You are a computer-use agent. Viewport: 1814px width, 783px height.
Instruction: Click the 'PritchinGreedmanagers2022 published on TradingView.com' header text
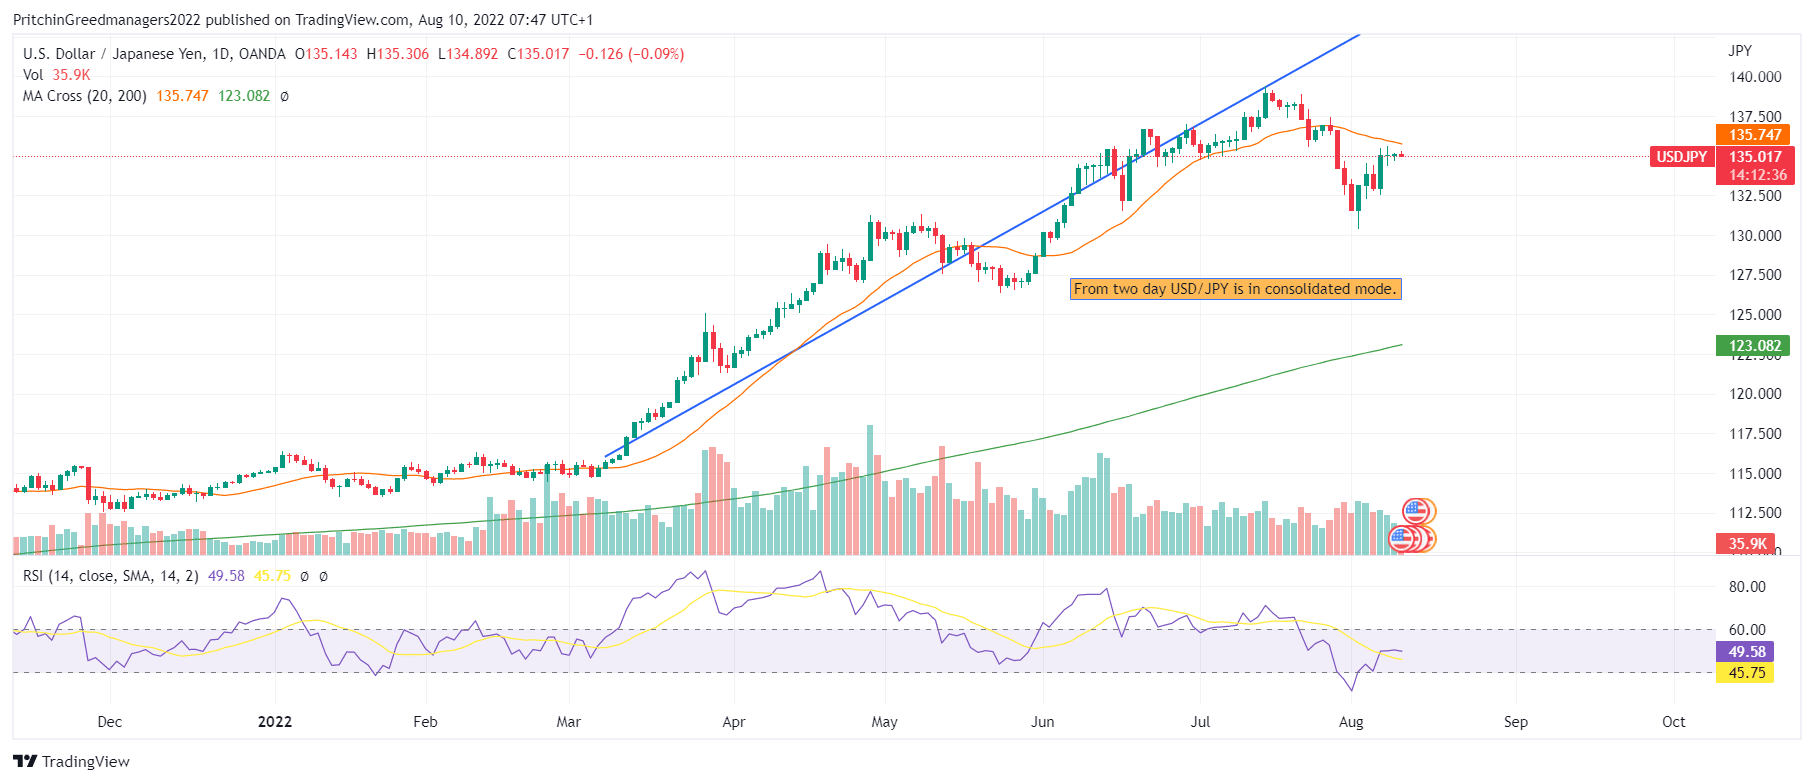(x=211, y=20)
